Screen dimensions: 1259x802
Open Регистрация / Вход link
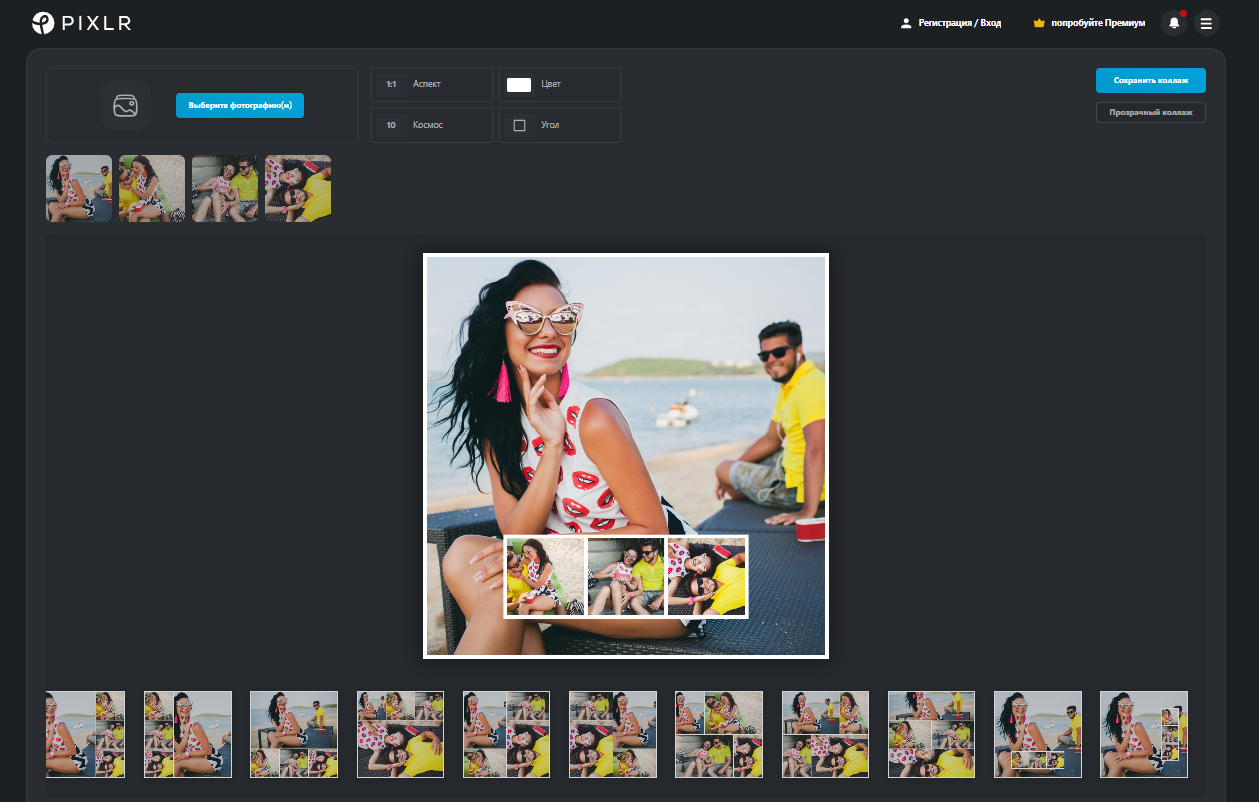click(x=959, y=23)
